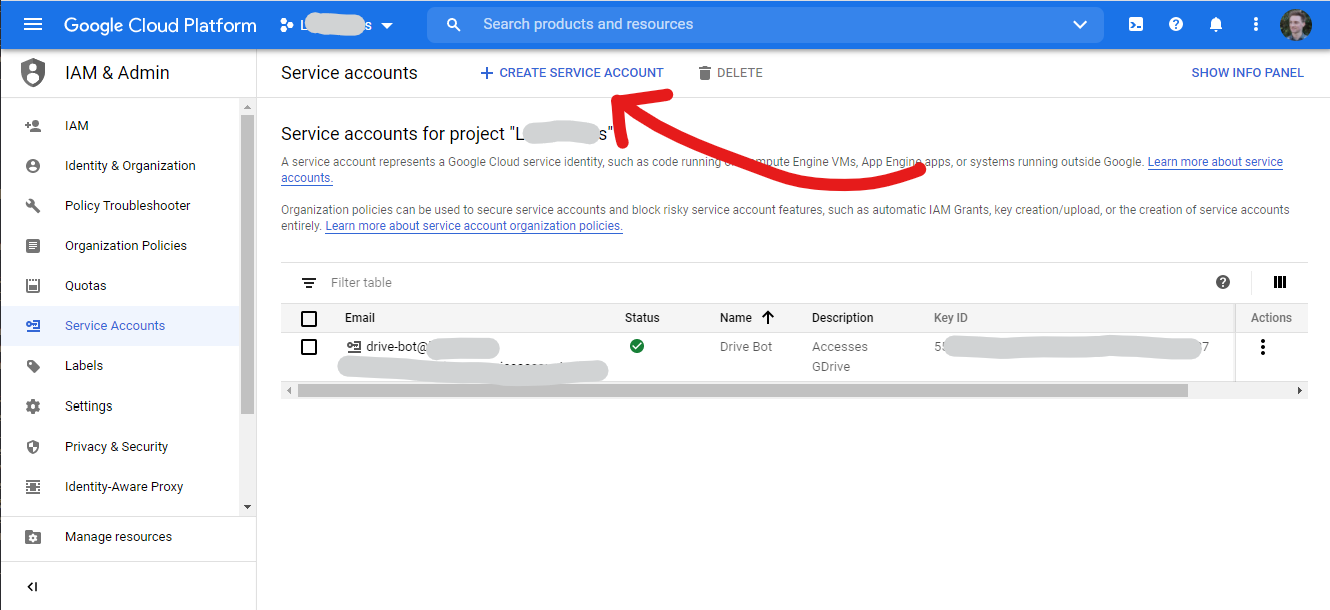Click the 'Accesses GDrive' description cell
The height and width of the screenshot is (610, 1330).
840,357
